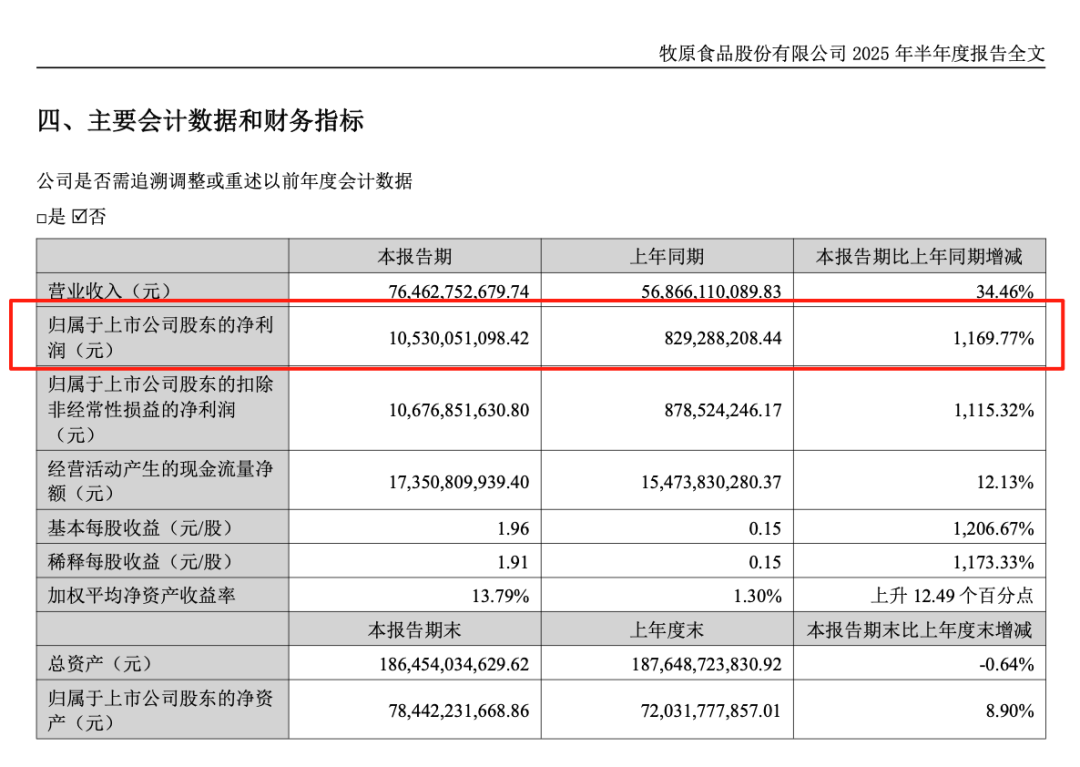Screen dimensions: 1080x767
Task: Select the '营业收入（元）' row label
Action: [x=110, y=291]
